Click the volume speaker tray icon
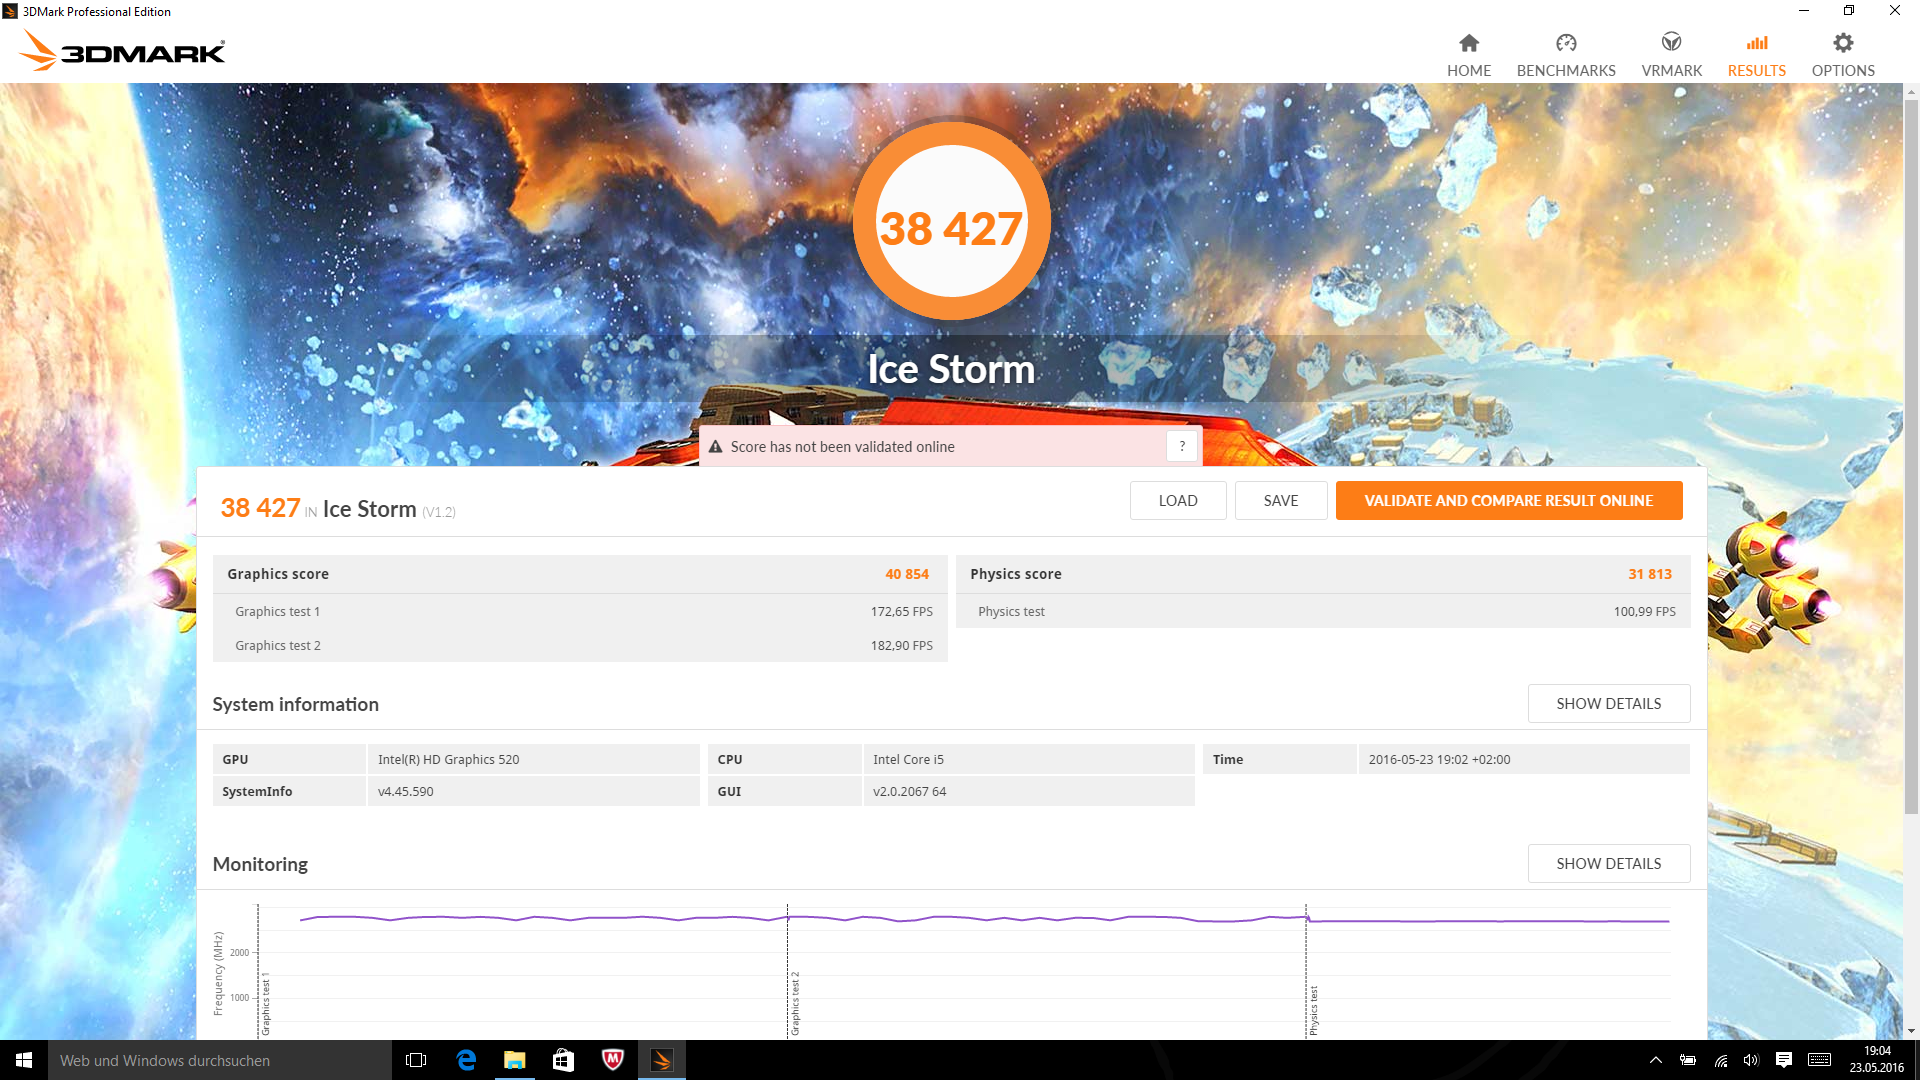 coord(1751,1060)
